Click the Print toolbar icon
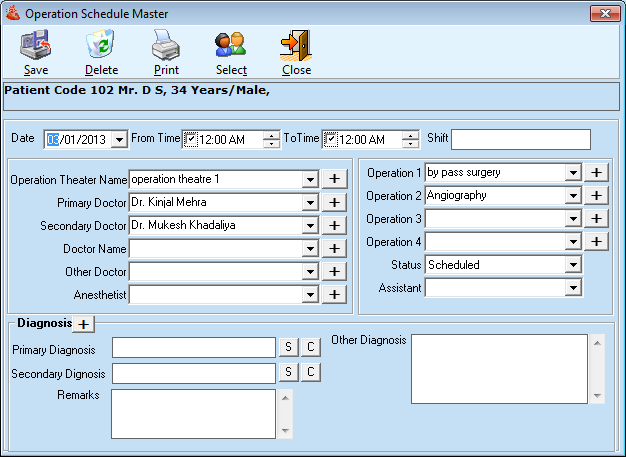626x457 pixels. pos(166,46)
